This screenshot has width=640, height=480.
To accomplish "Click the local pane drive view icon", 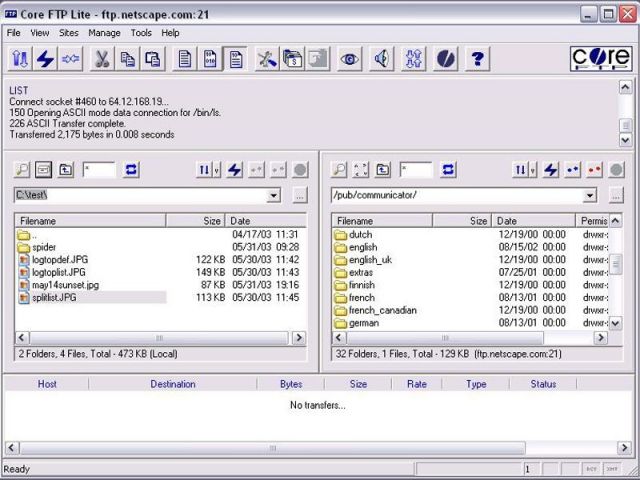I will click(x=43, y=169).
